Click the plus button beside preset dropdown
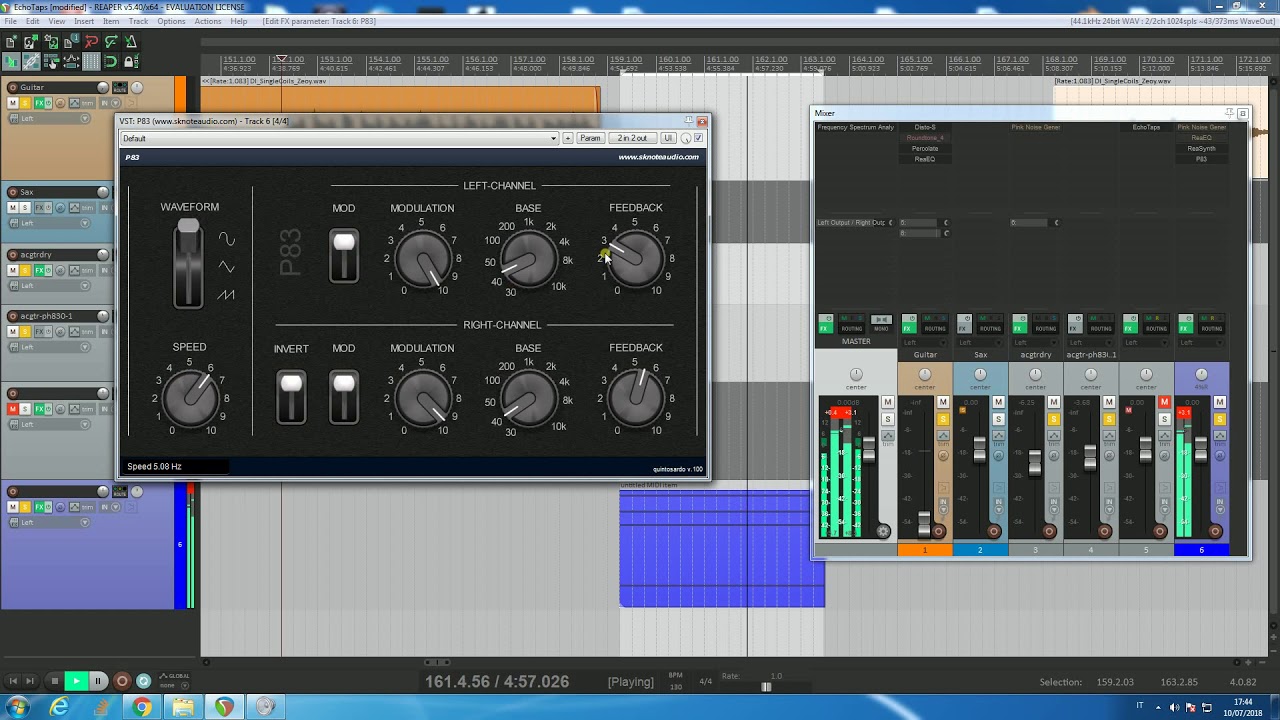1280x720 pixels. click(x=567, y=138)
